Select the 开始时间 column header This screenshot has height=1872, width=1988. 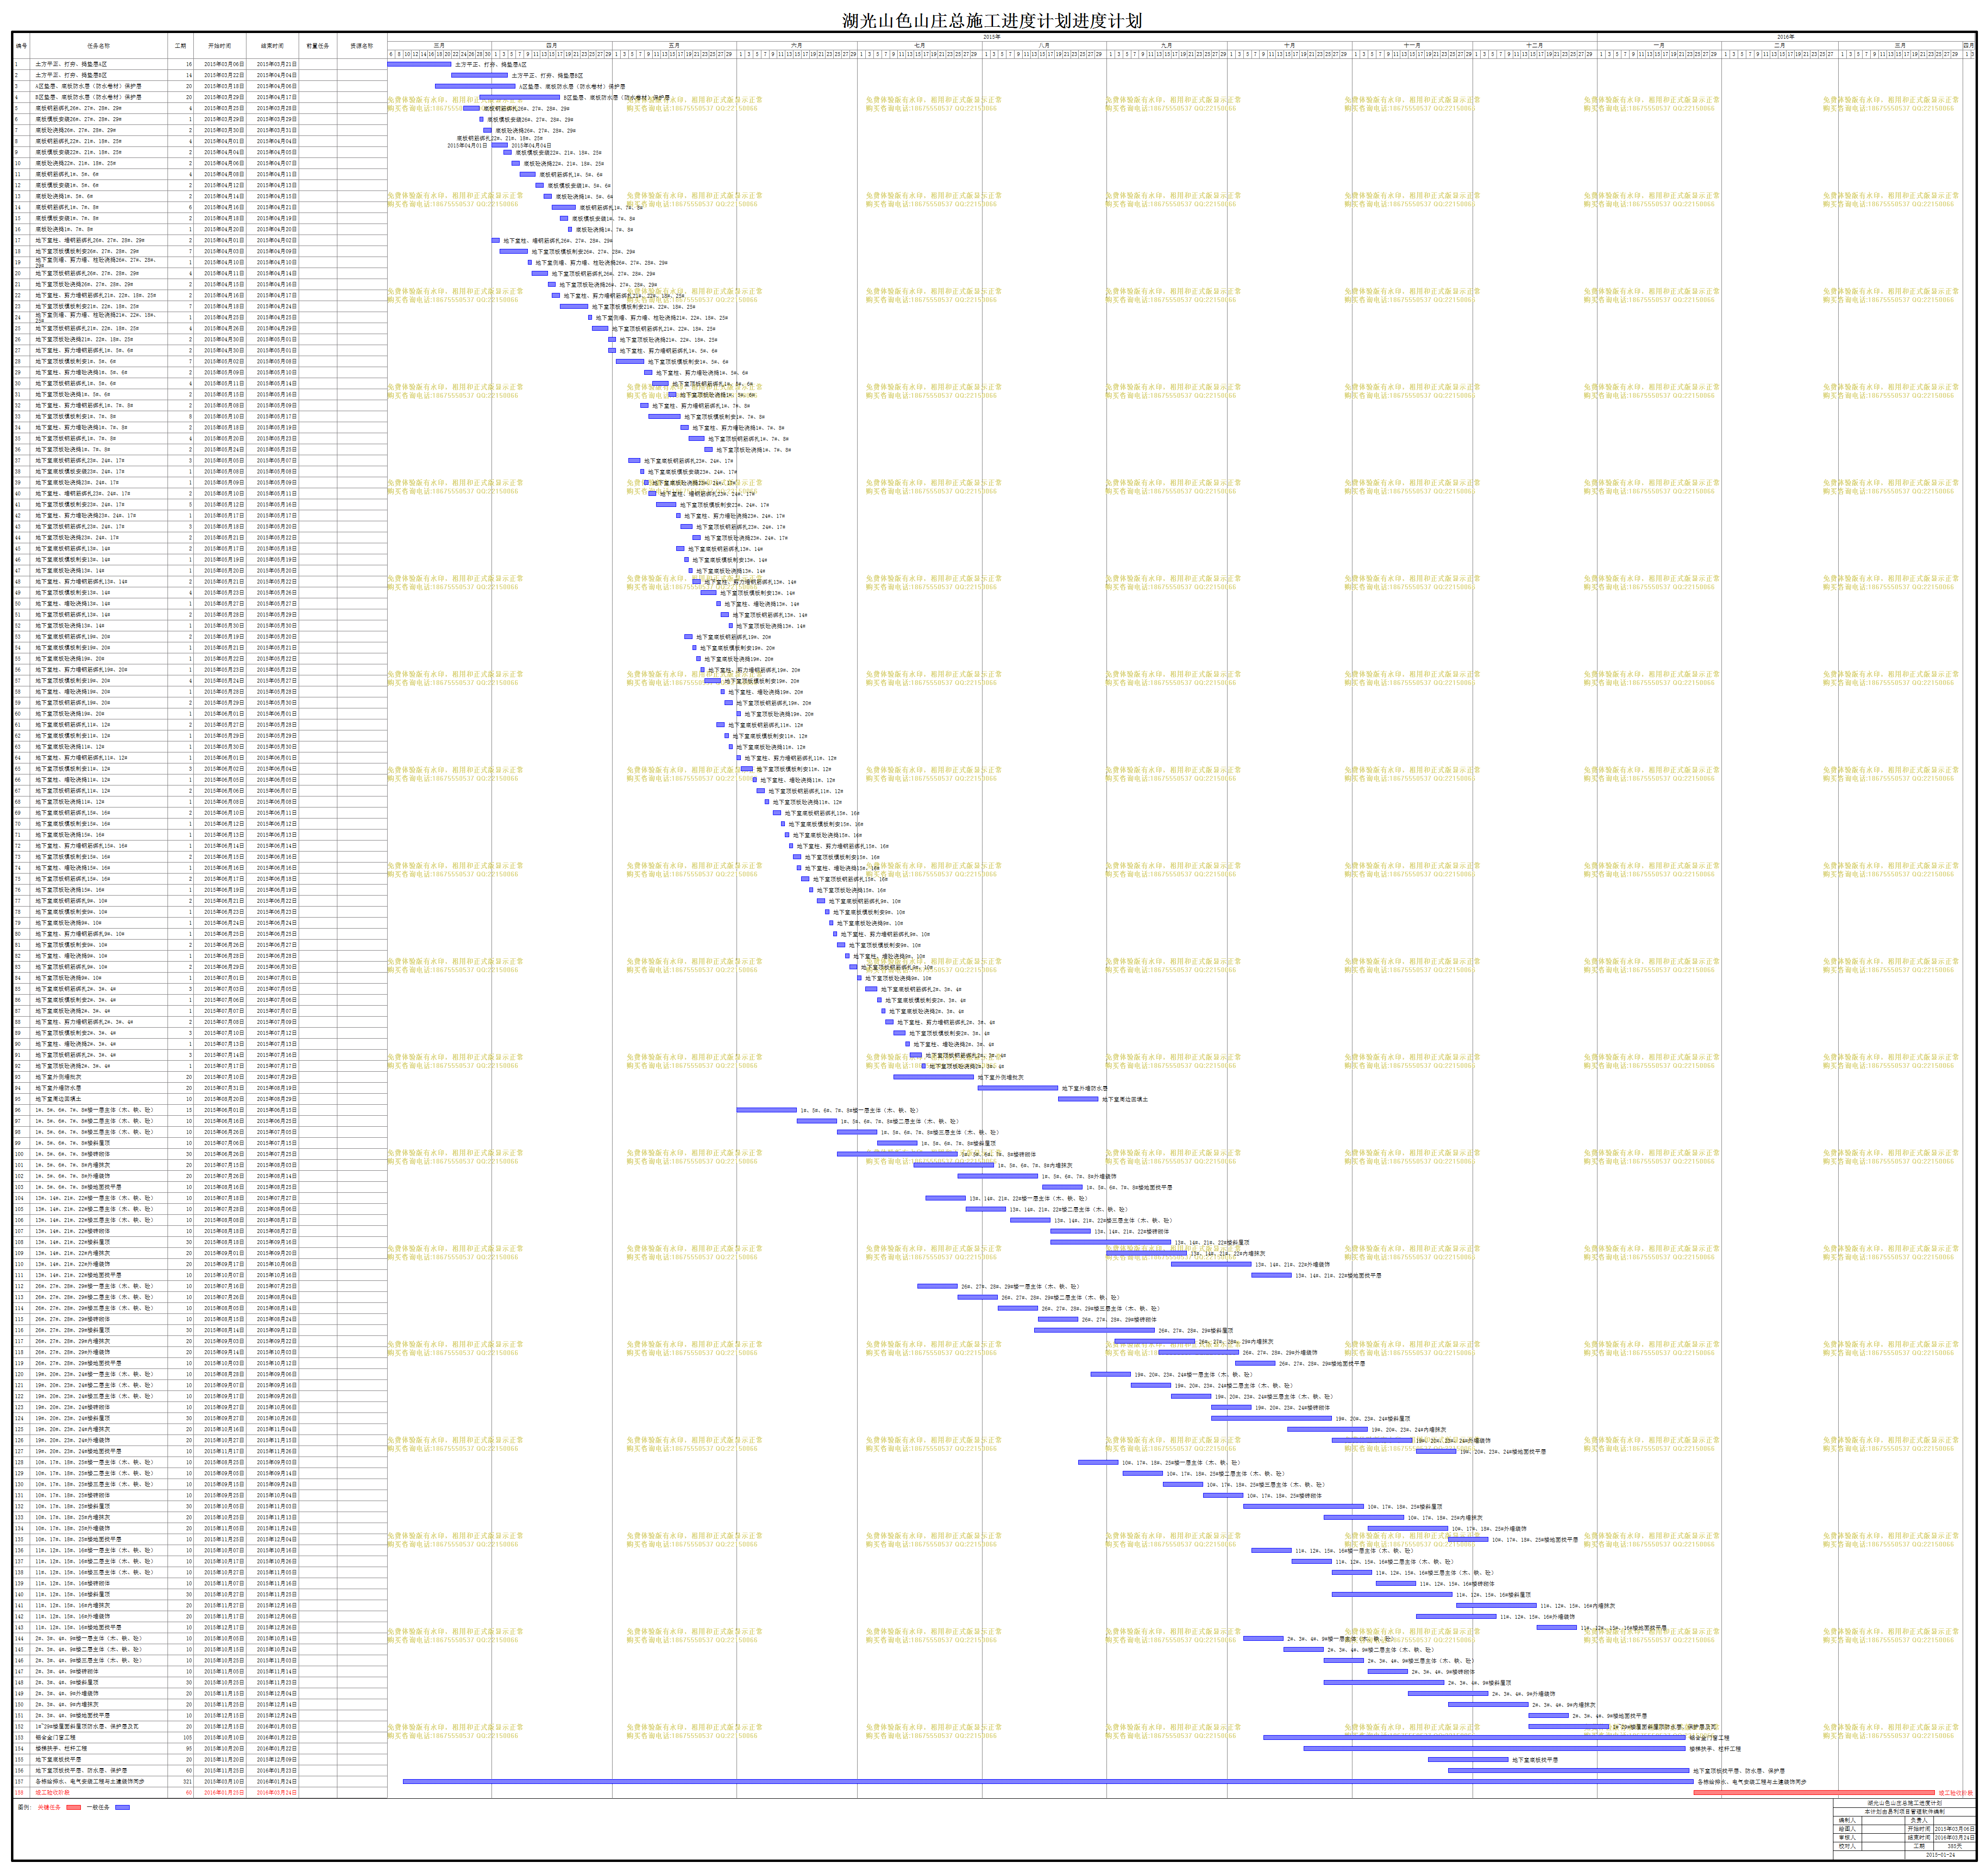219,46
